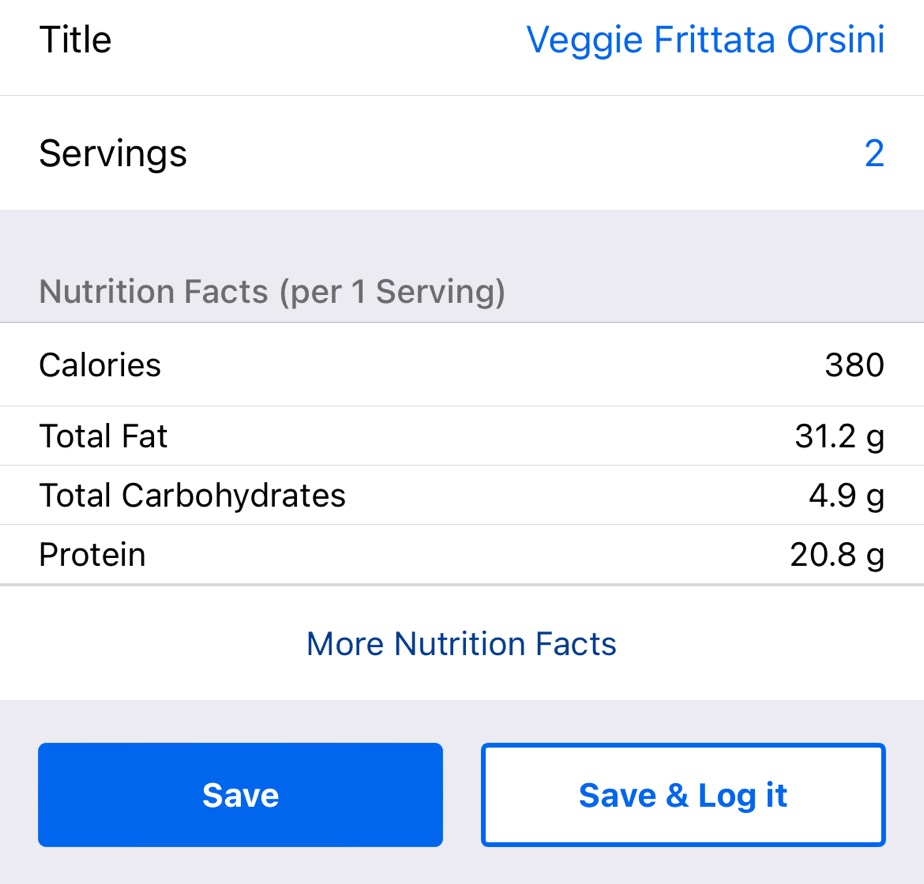Click the Nutrition Facts section header
Viewport: 924px width, 884px height.
153,292
